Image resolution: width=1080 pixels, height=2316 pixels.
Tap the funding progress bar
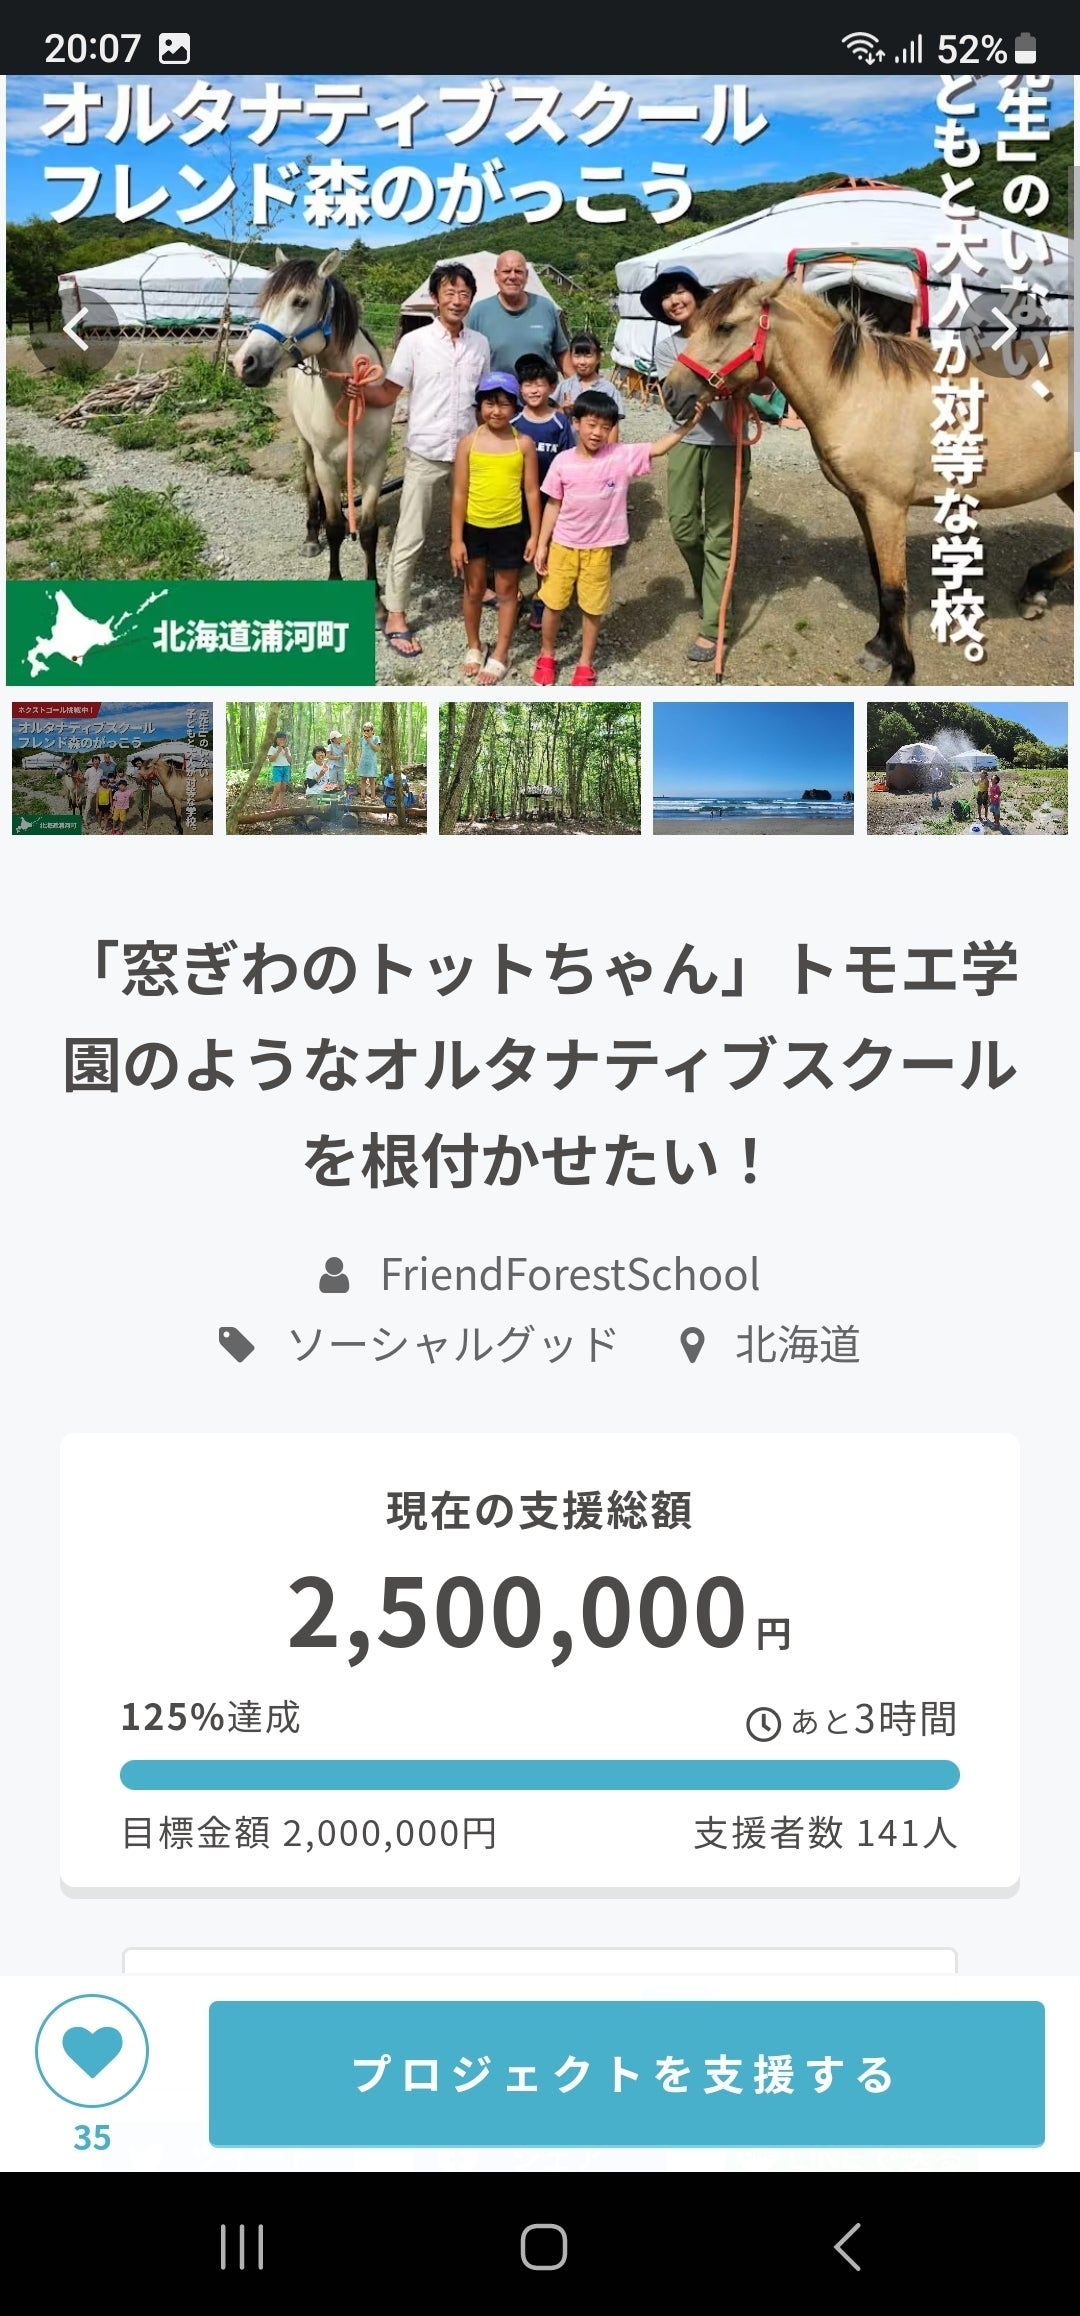[540, 1775]
